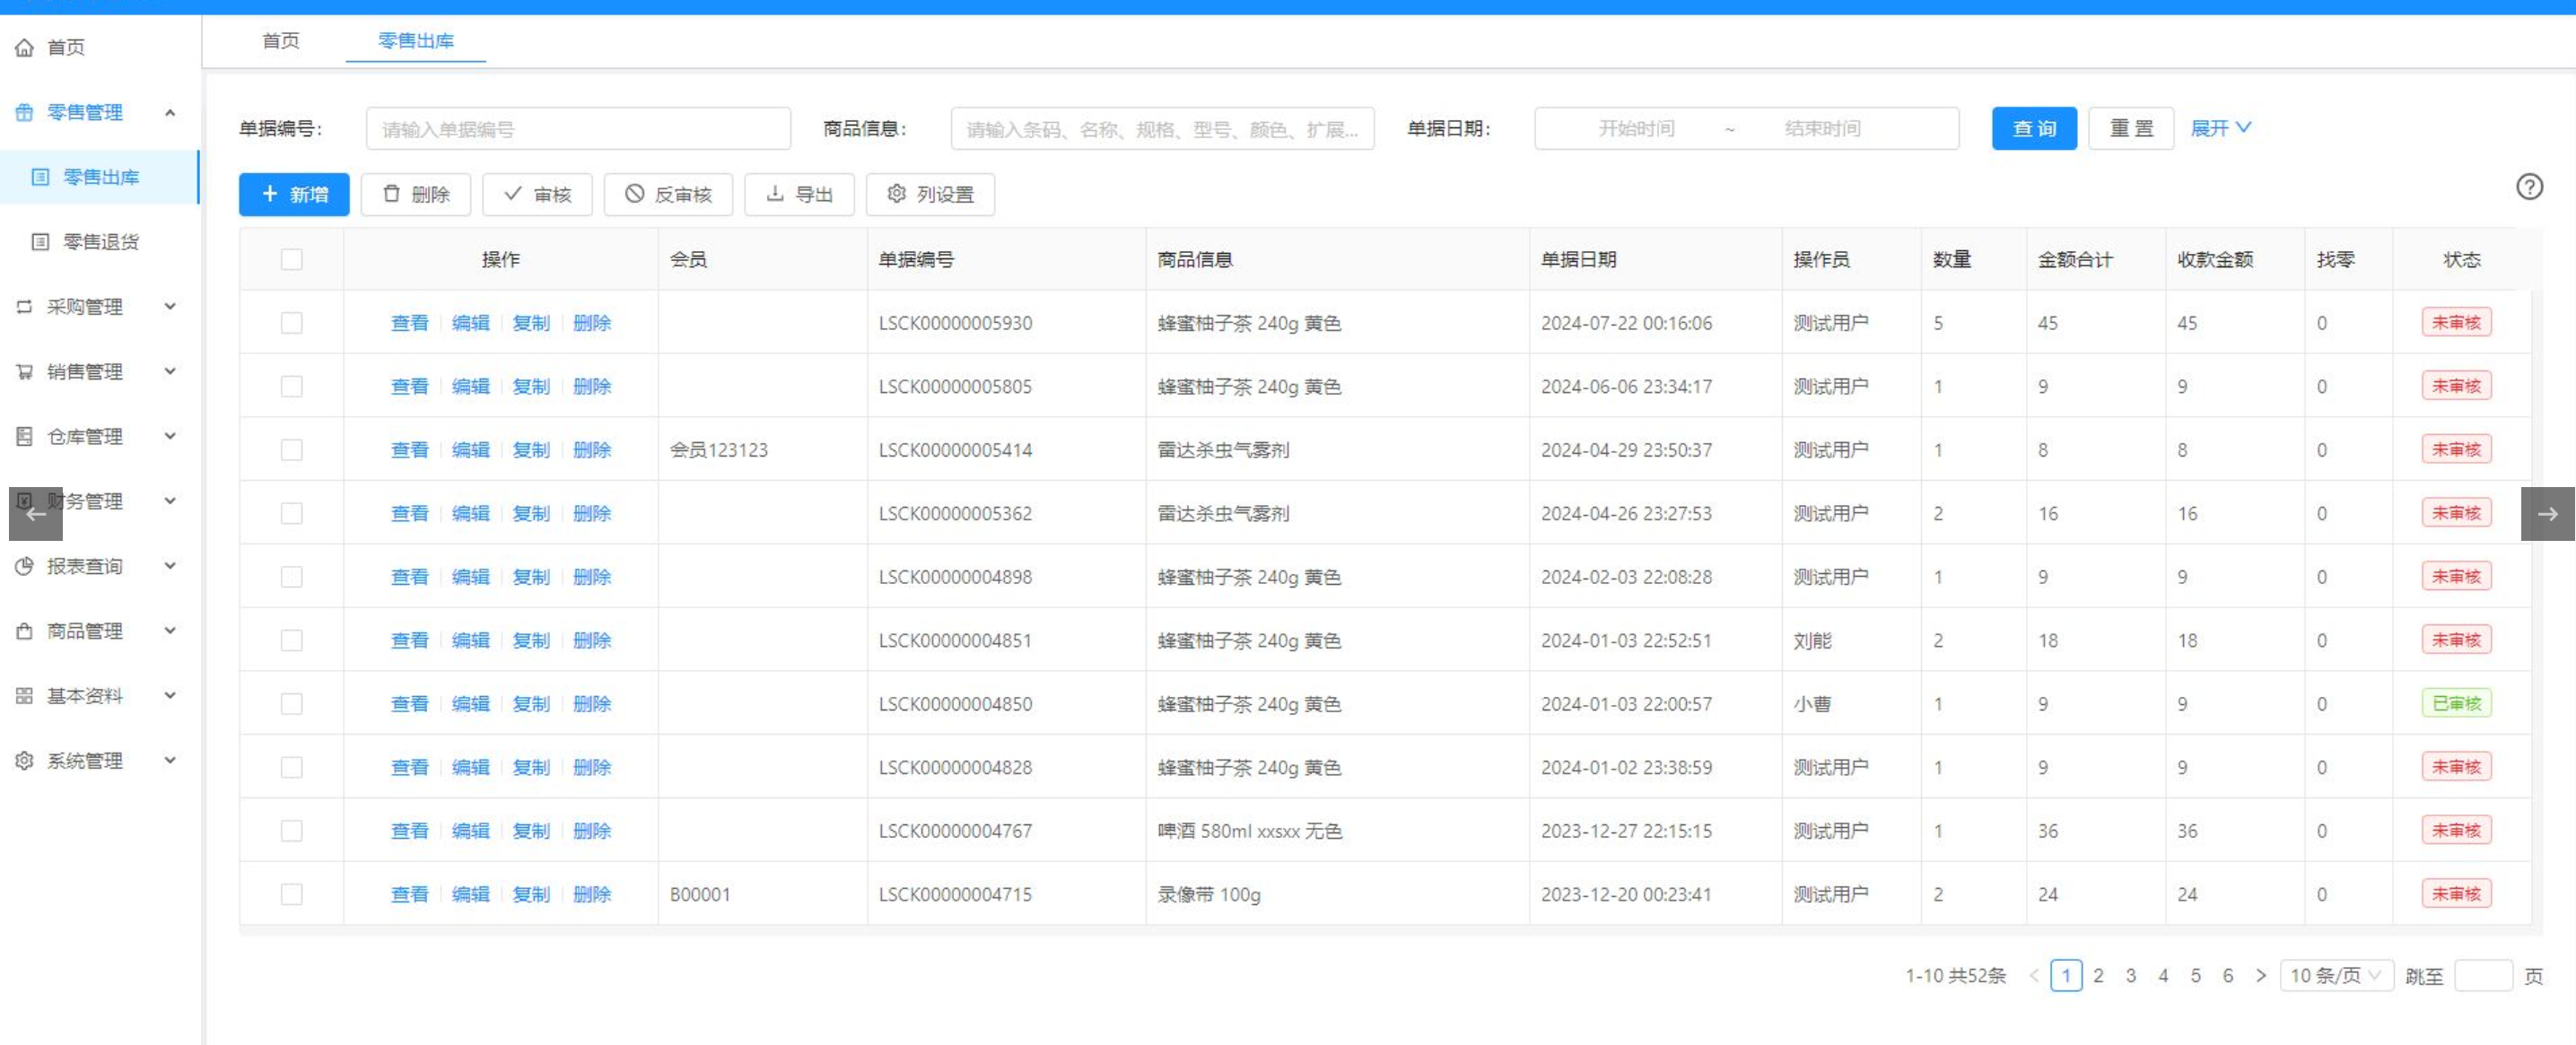Click the retail management gift icon
This screenshot has height=1045, width=2576.
[25, 112]
